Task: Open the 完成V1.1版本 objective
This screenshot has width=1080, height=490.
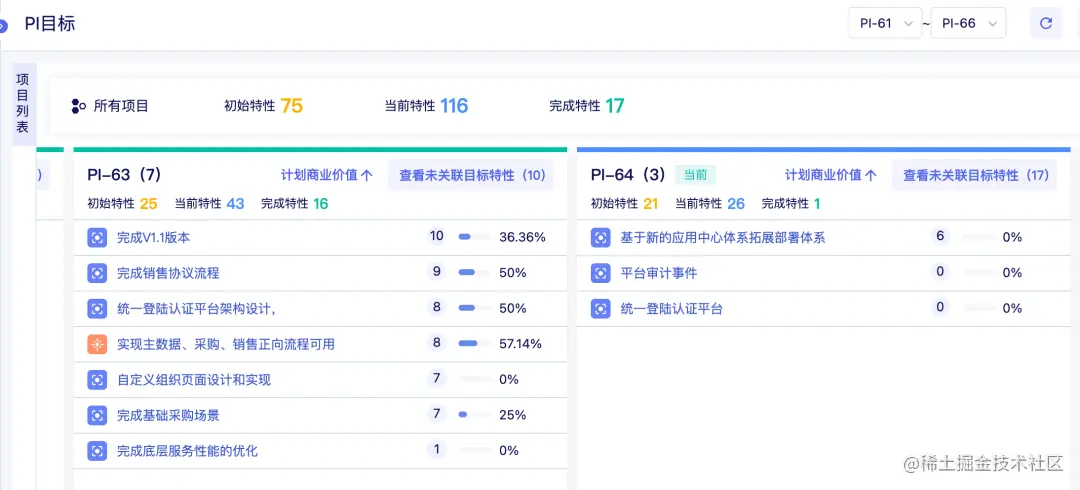Action: click(154, 238)
